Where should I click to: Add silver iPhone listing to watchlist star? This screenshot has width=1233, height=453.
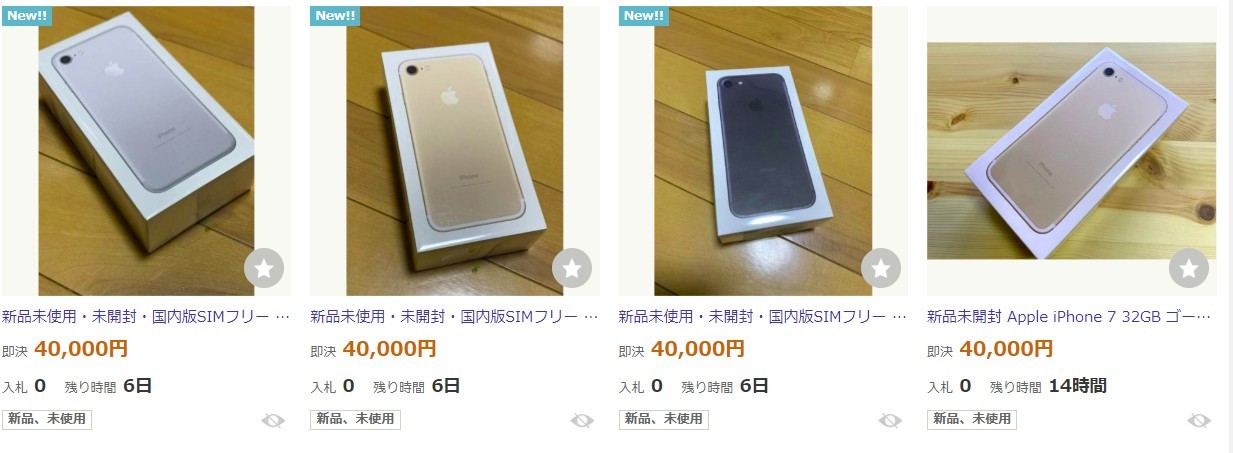(x=264, y=268)
